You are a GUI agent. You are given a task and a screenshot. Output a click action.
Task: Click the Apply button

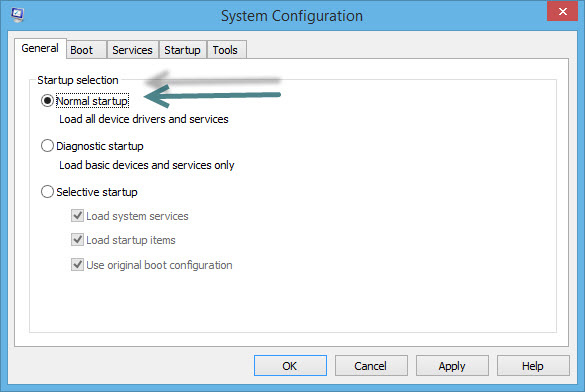pyautogui.click(x=452, y=366)
